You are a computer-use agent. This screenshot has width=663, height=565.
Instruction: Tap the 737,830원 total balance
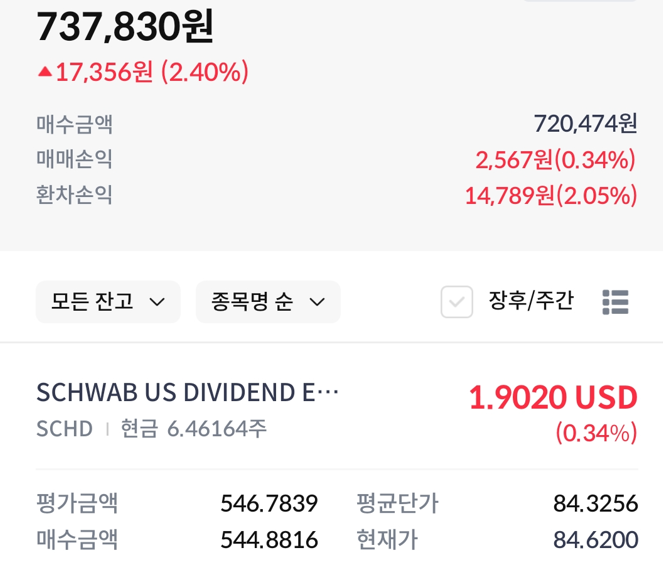(x=125, y=27)
